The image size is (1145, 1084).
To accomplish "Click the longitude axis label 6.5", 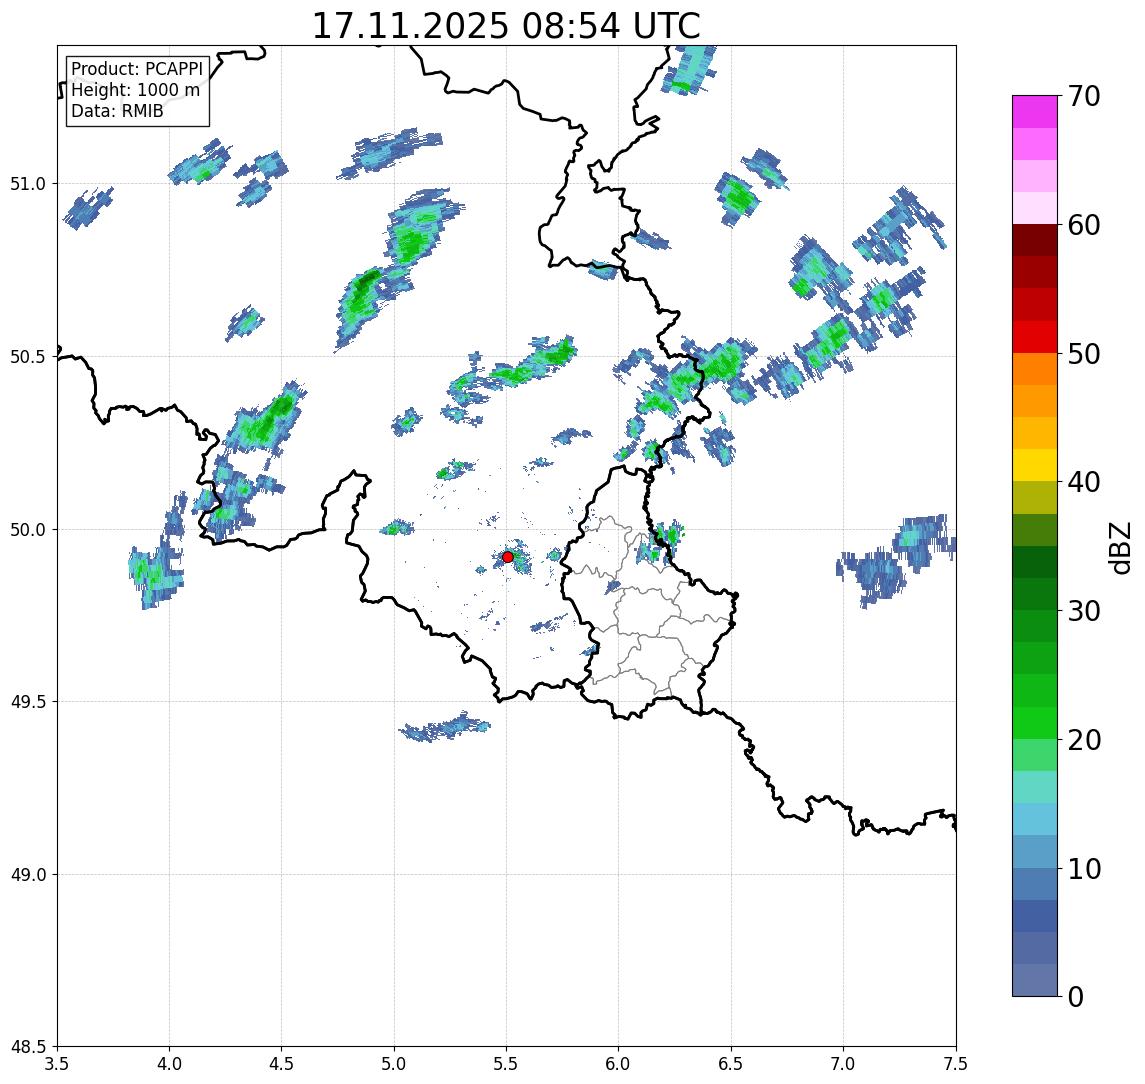I will 731,1064.
